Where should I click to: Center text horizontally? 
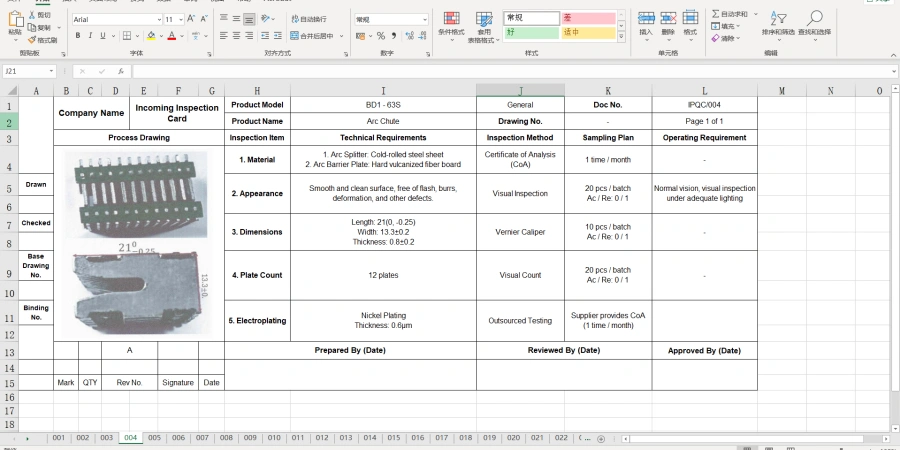click(x=236, y=36)
